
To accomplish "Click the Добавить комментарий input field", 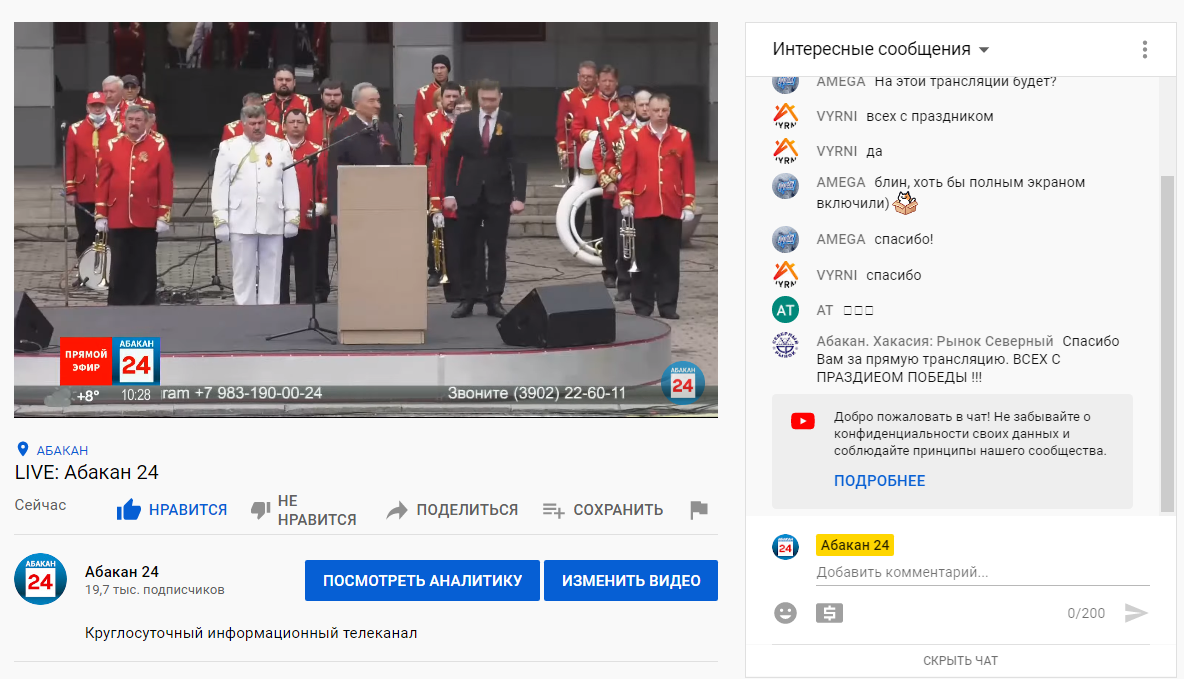I will coord(982,573).
